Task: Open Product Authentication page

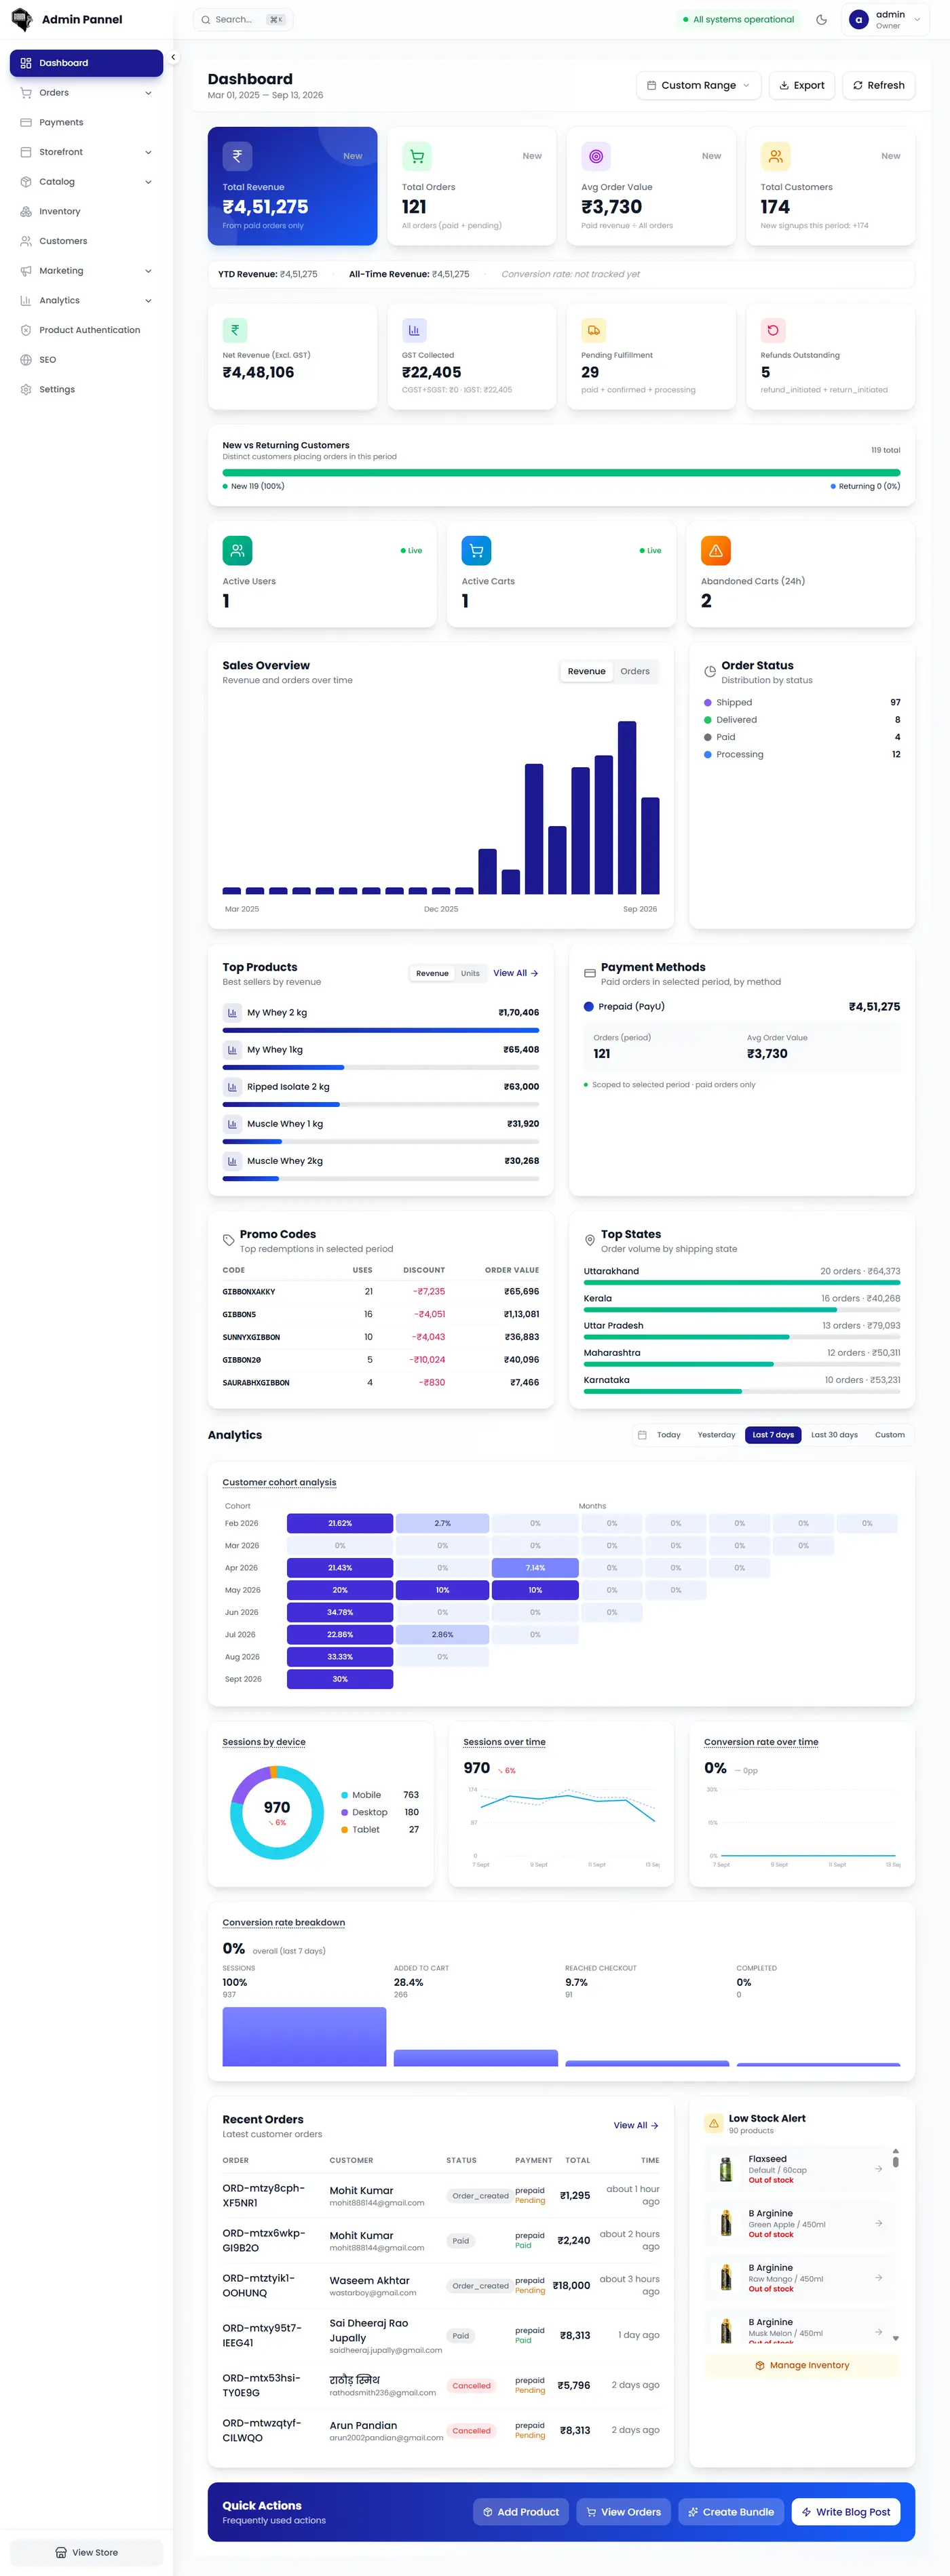Action: 86,330
